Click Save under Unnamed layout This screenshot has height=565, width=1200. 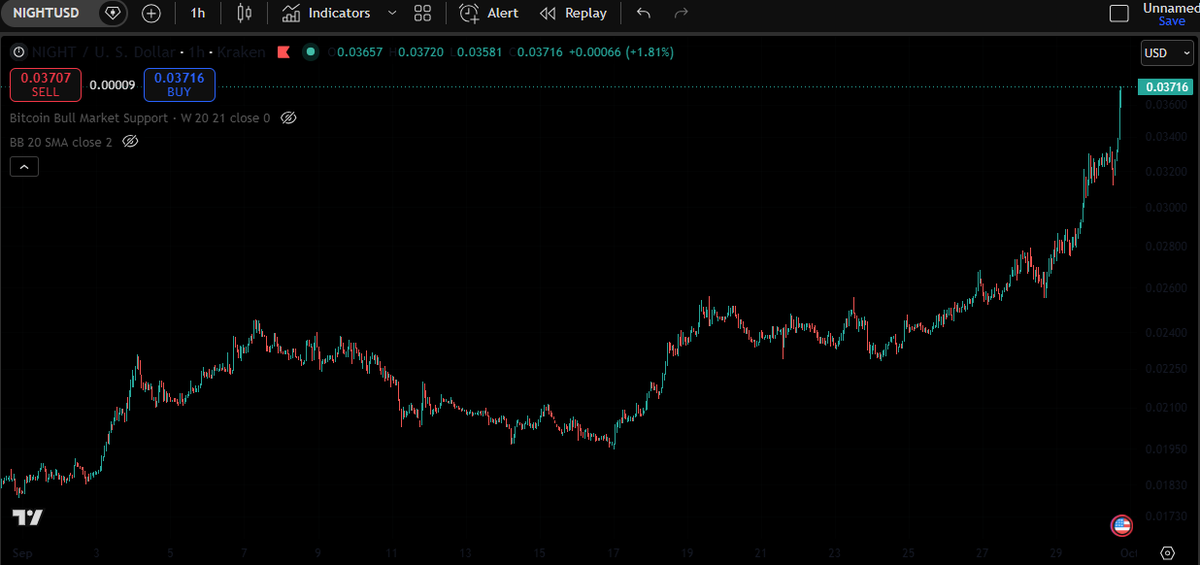click(1171, 21)
